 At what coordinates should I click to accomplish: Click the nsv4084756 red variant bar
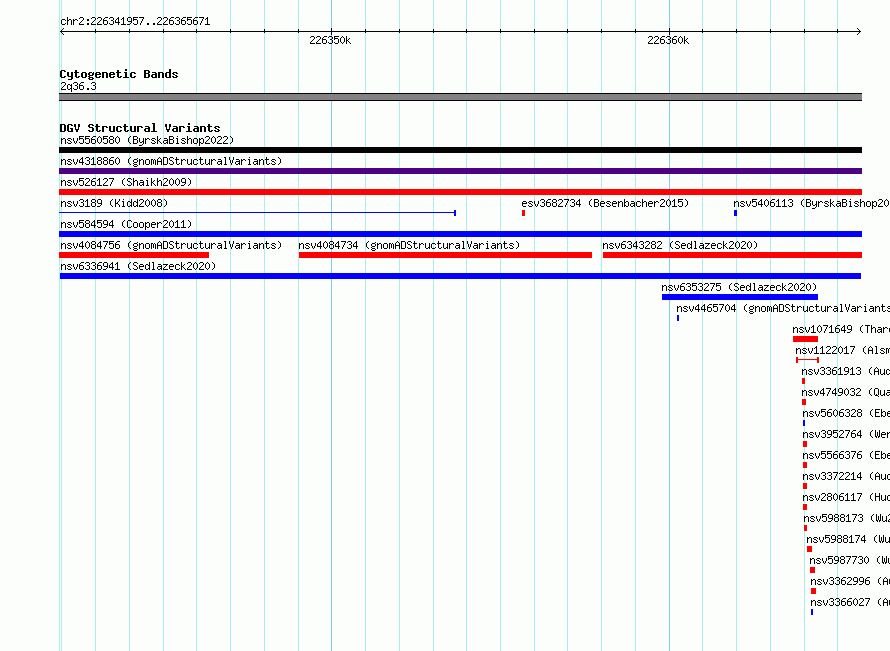coord(134,255)
